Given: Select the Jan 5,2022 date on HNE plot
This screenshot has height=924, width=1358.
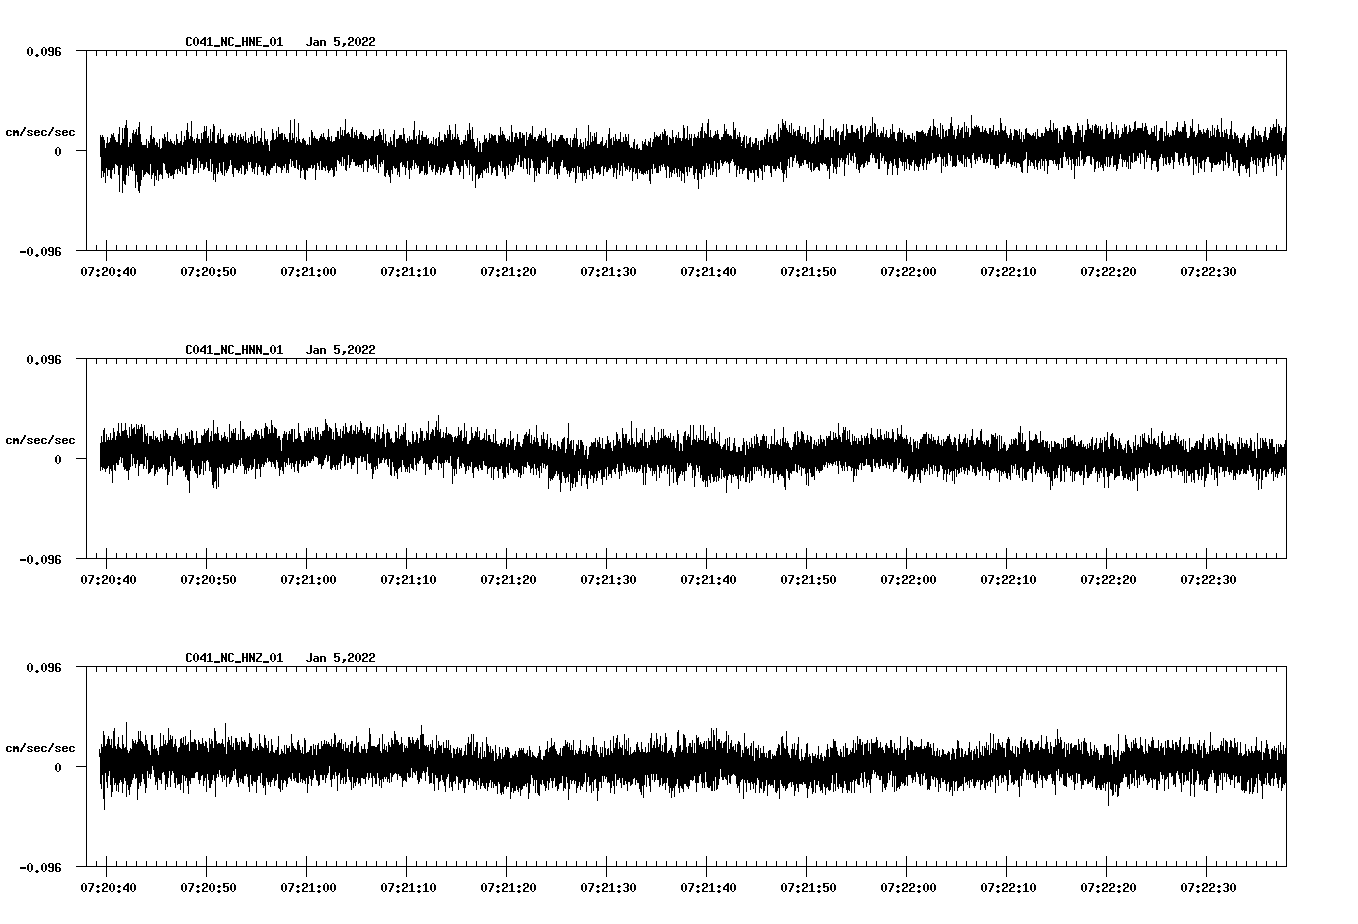Looking at the screenshot, I should (341, 42).
